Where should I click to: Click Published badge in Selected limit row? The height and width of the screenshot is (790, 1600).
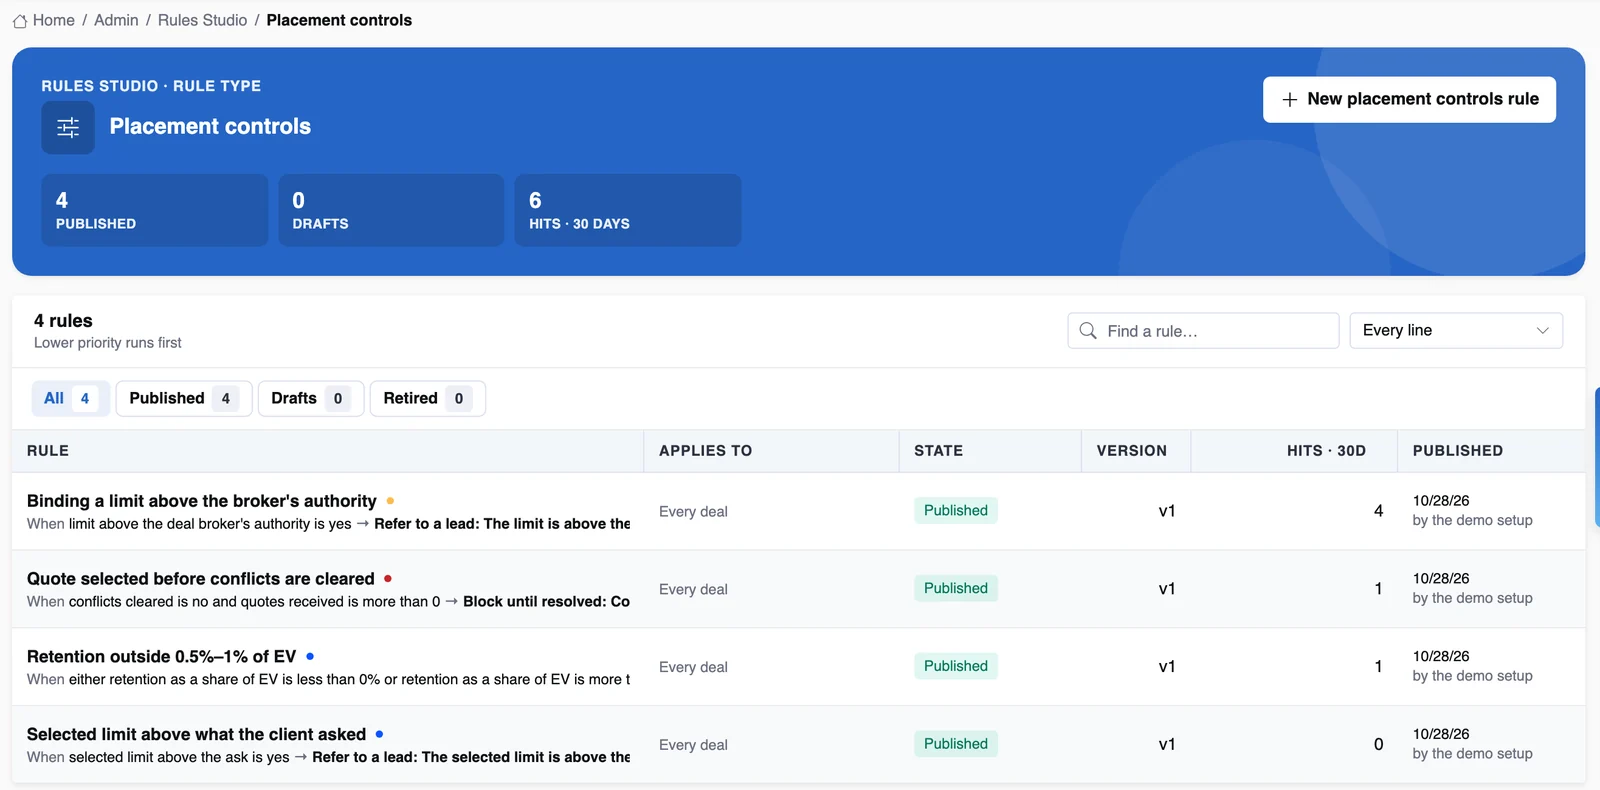click(956, 744)
